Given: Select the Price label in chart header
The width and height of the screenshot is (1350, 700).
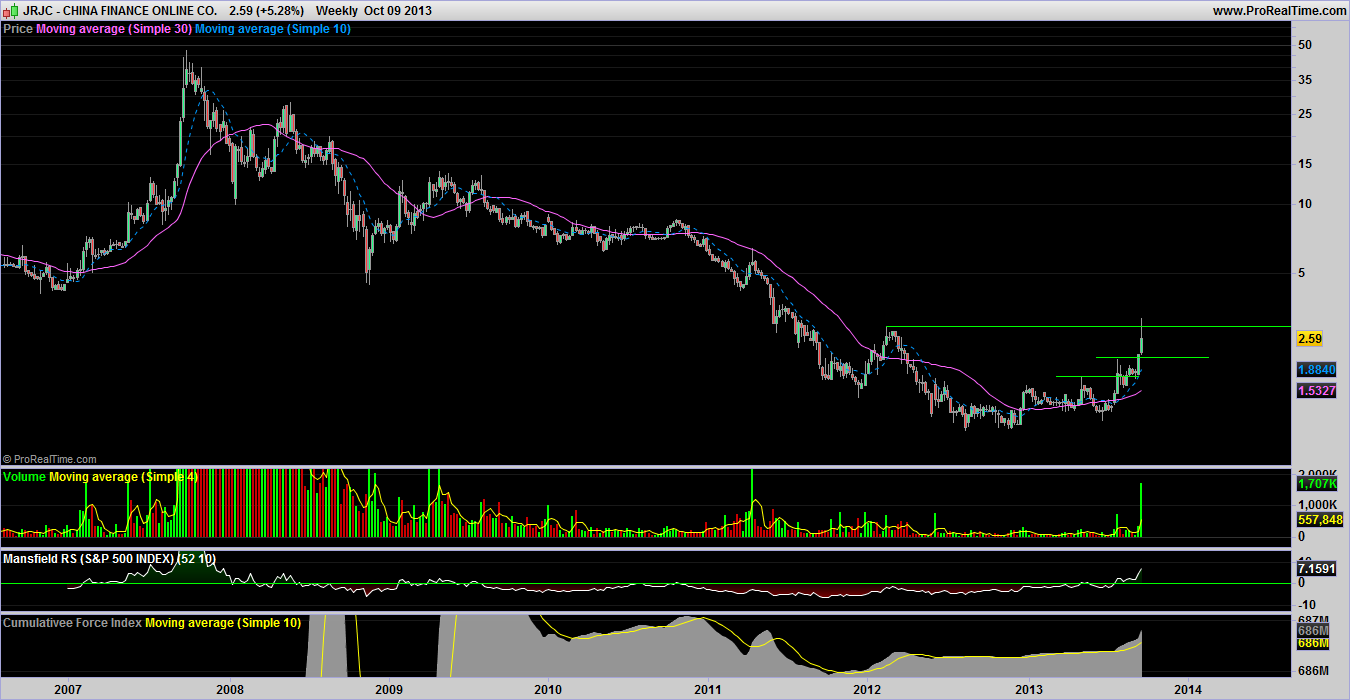Looking at the screenshot, I should point(18,29).
